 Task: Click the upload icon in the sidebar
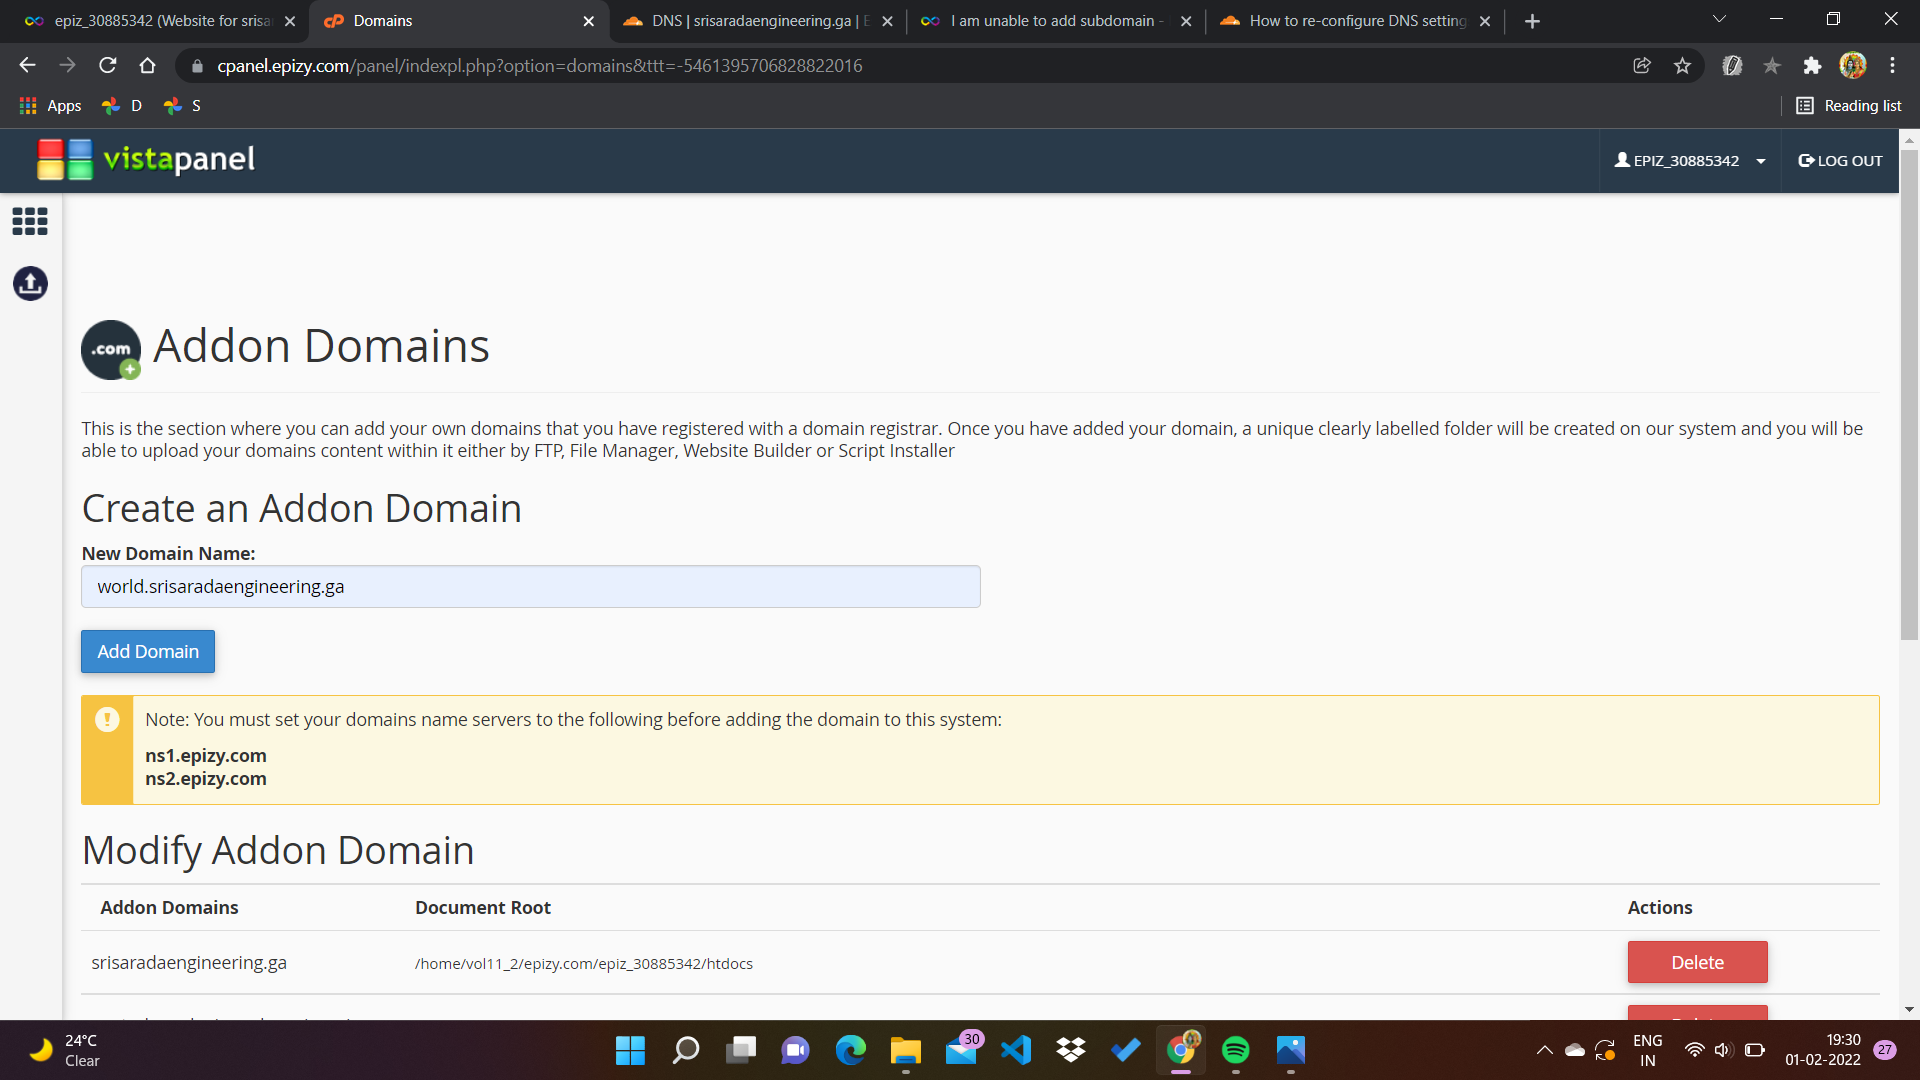pyautogui.click(x=30, y=284)
